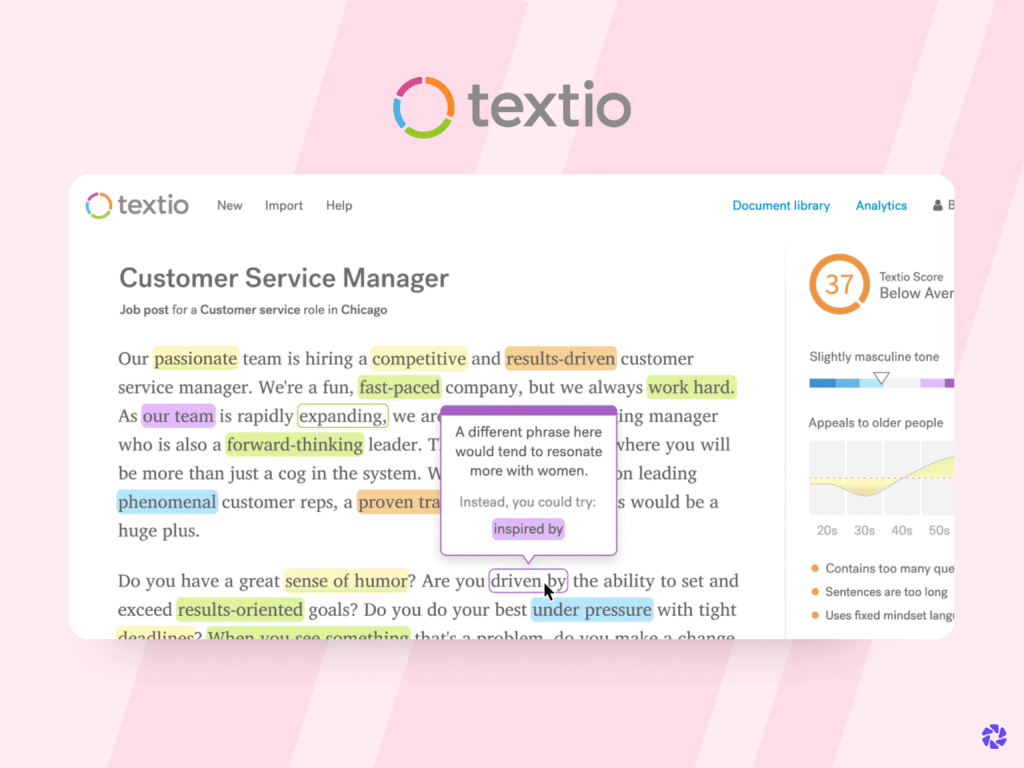Select the 'passionate' yellow highlight

tap(195, 359)
